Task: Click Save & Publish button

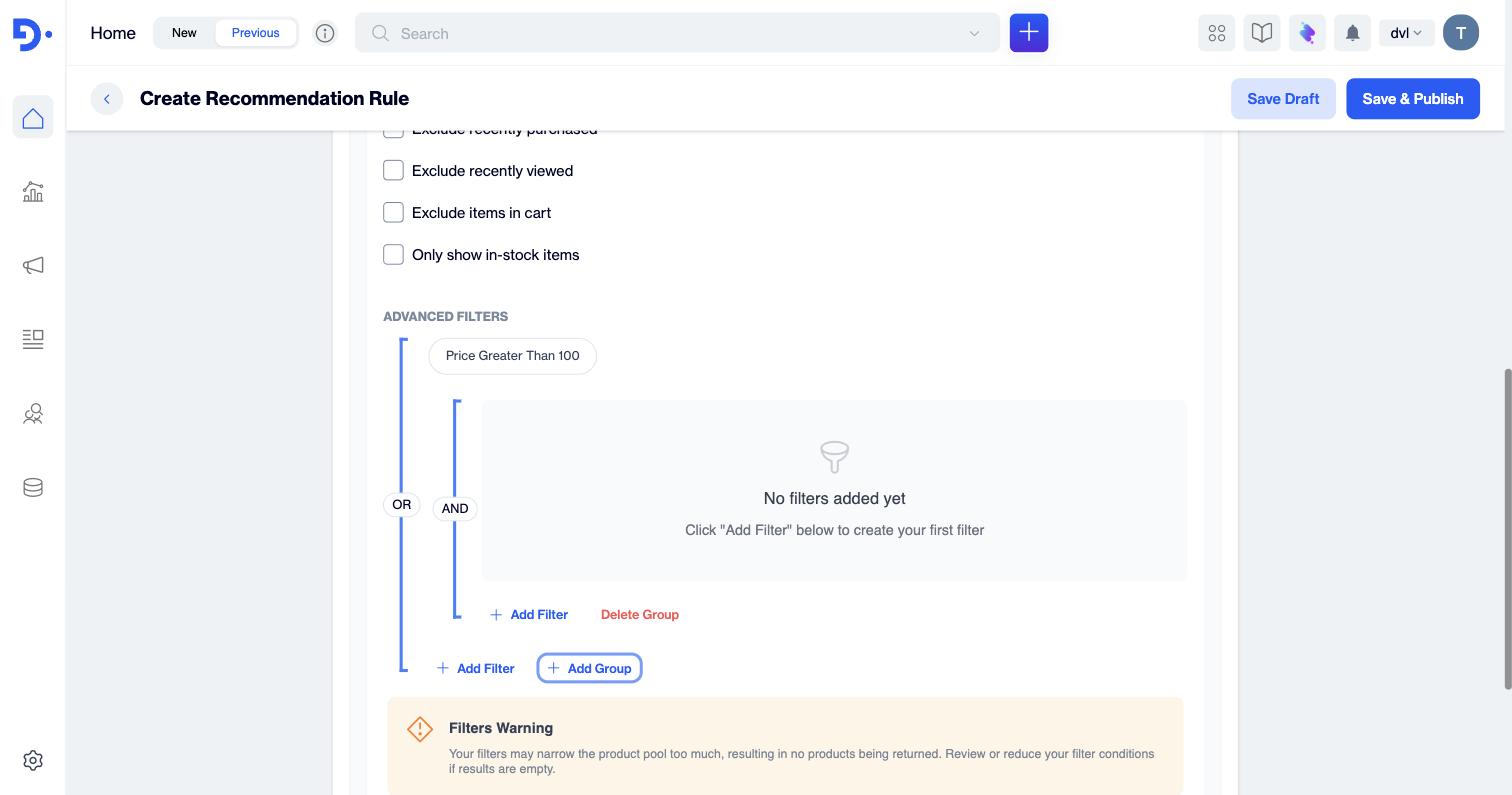Action: click(1412, 98)
